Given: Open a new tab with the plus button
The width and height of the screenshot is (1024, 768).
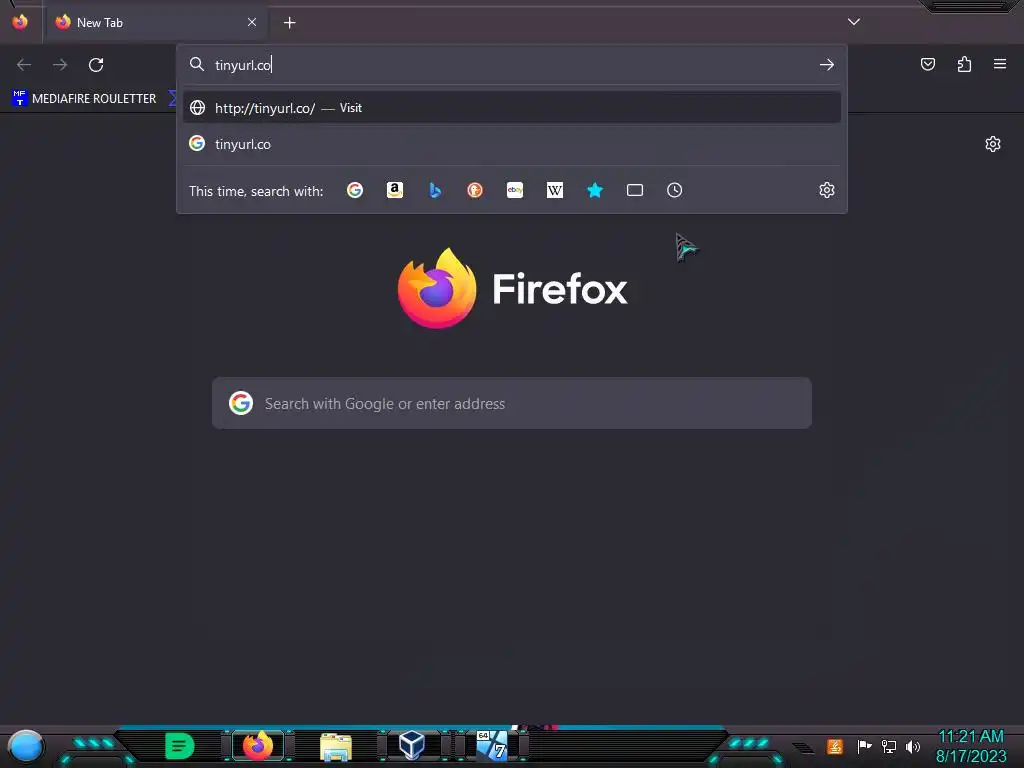Looking at the screenshot, I should tap(289, 23).
